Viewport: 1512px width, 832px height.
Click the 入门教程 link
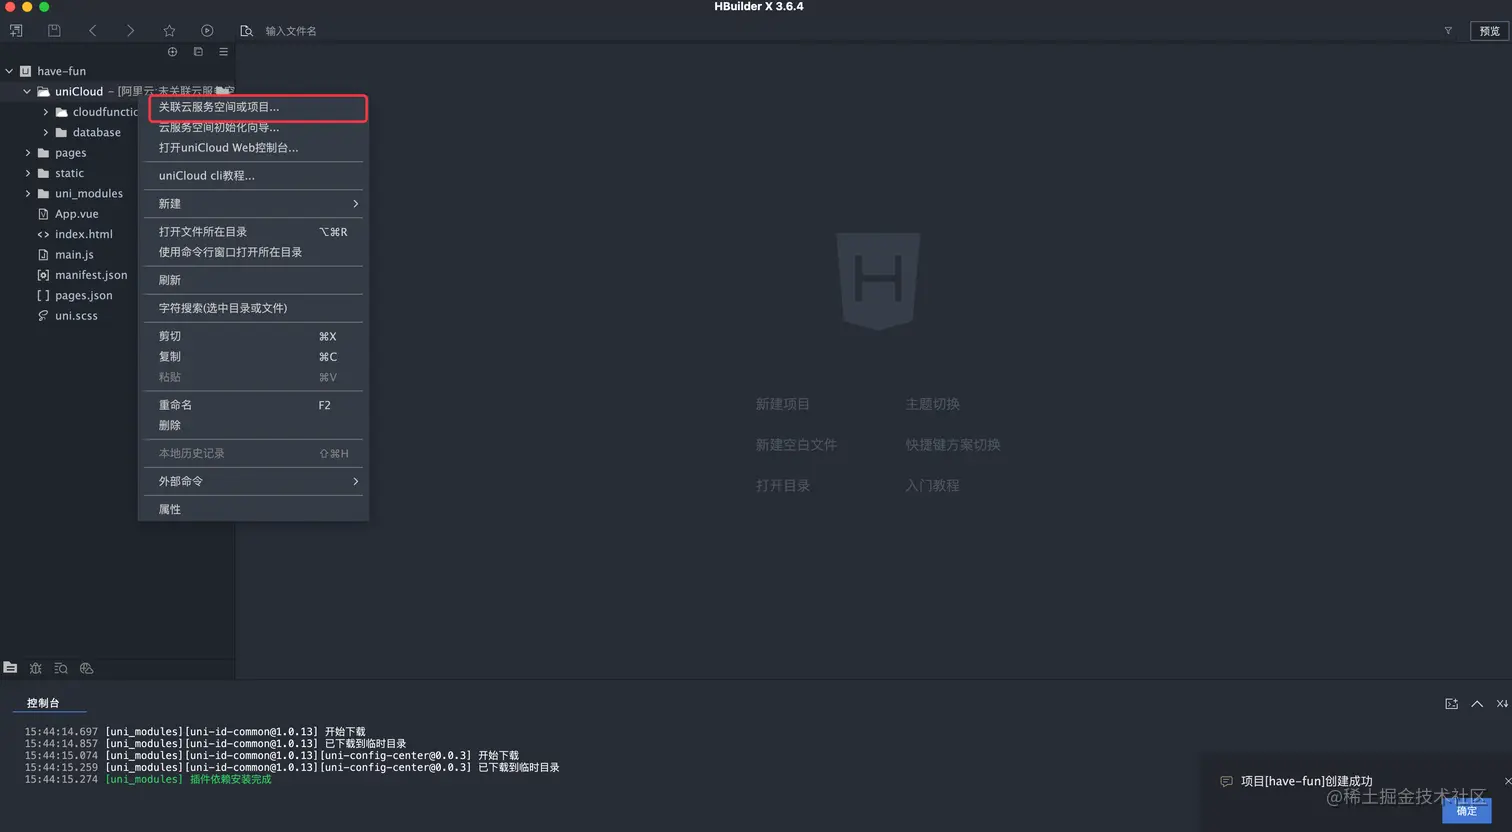click(x=932, y=486)
